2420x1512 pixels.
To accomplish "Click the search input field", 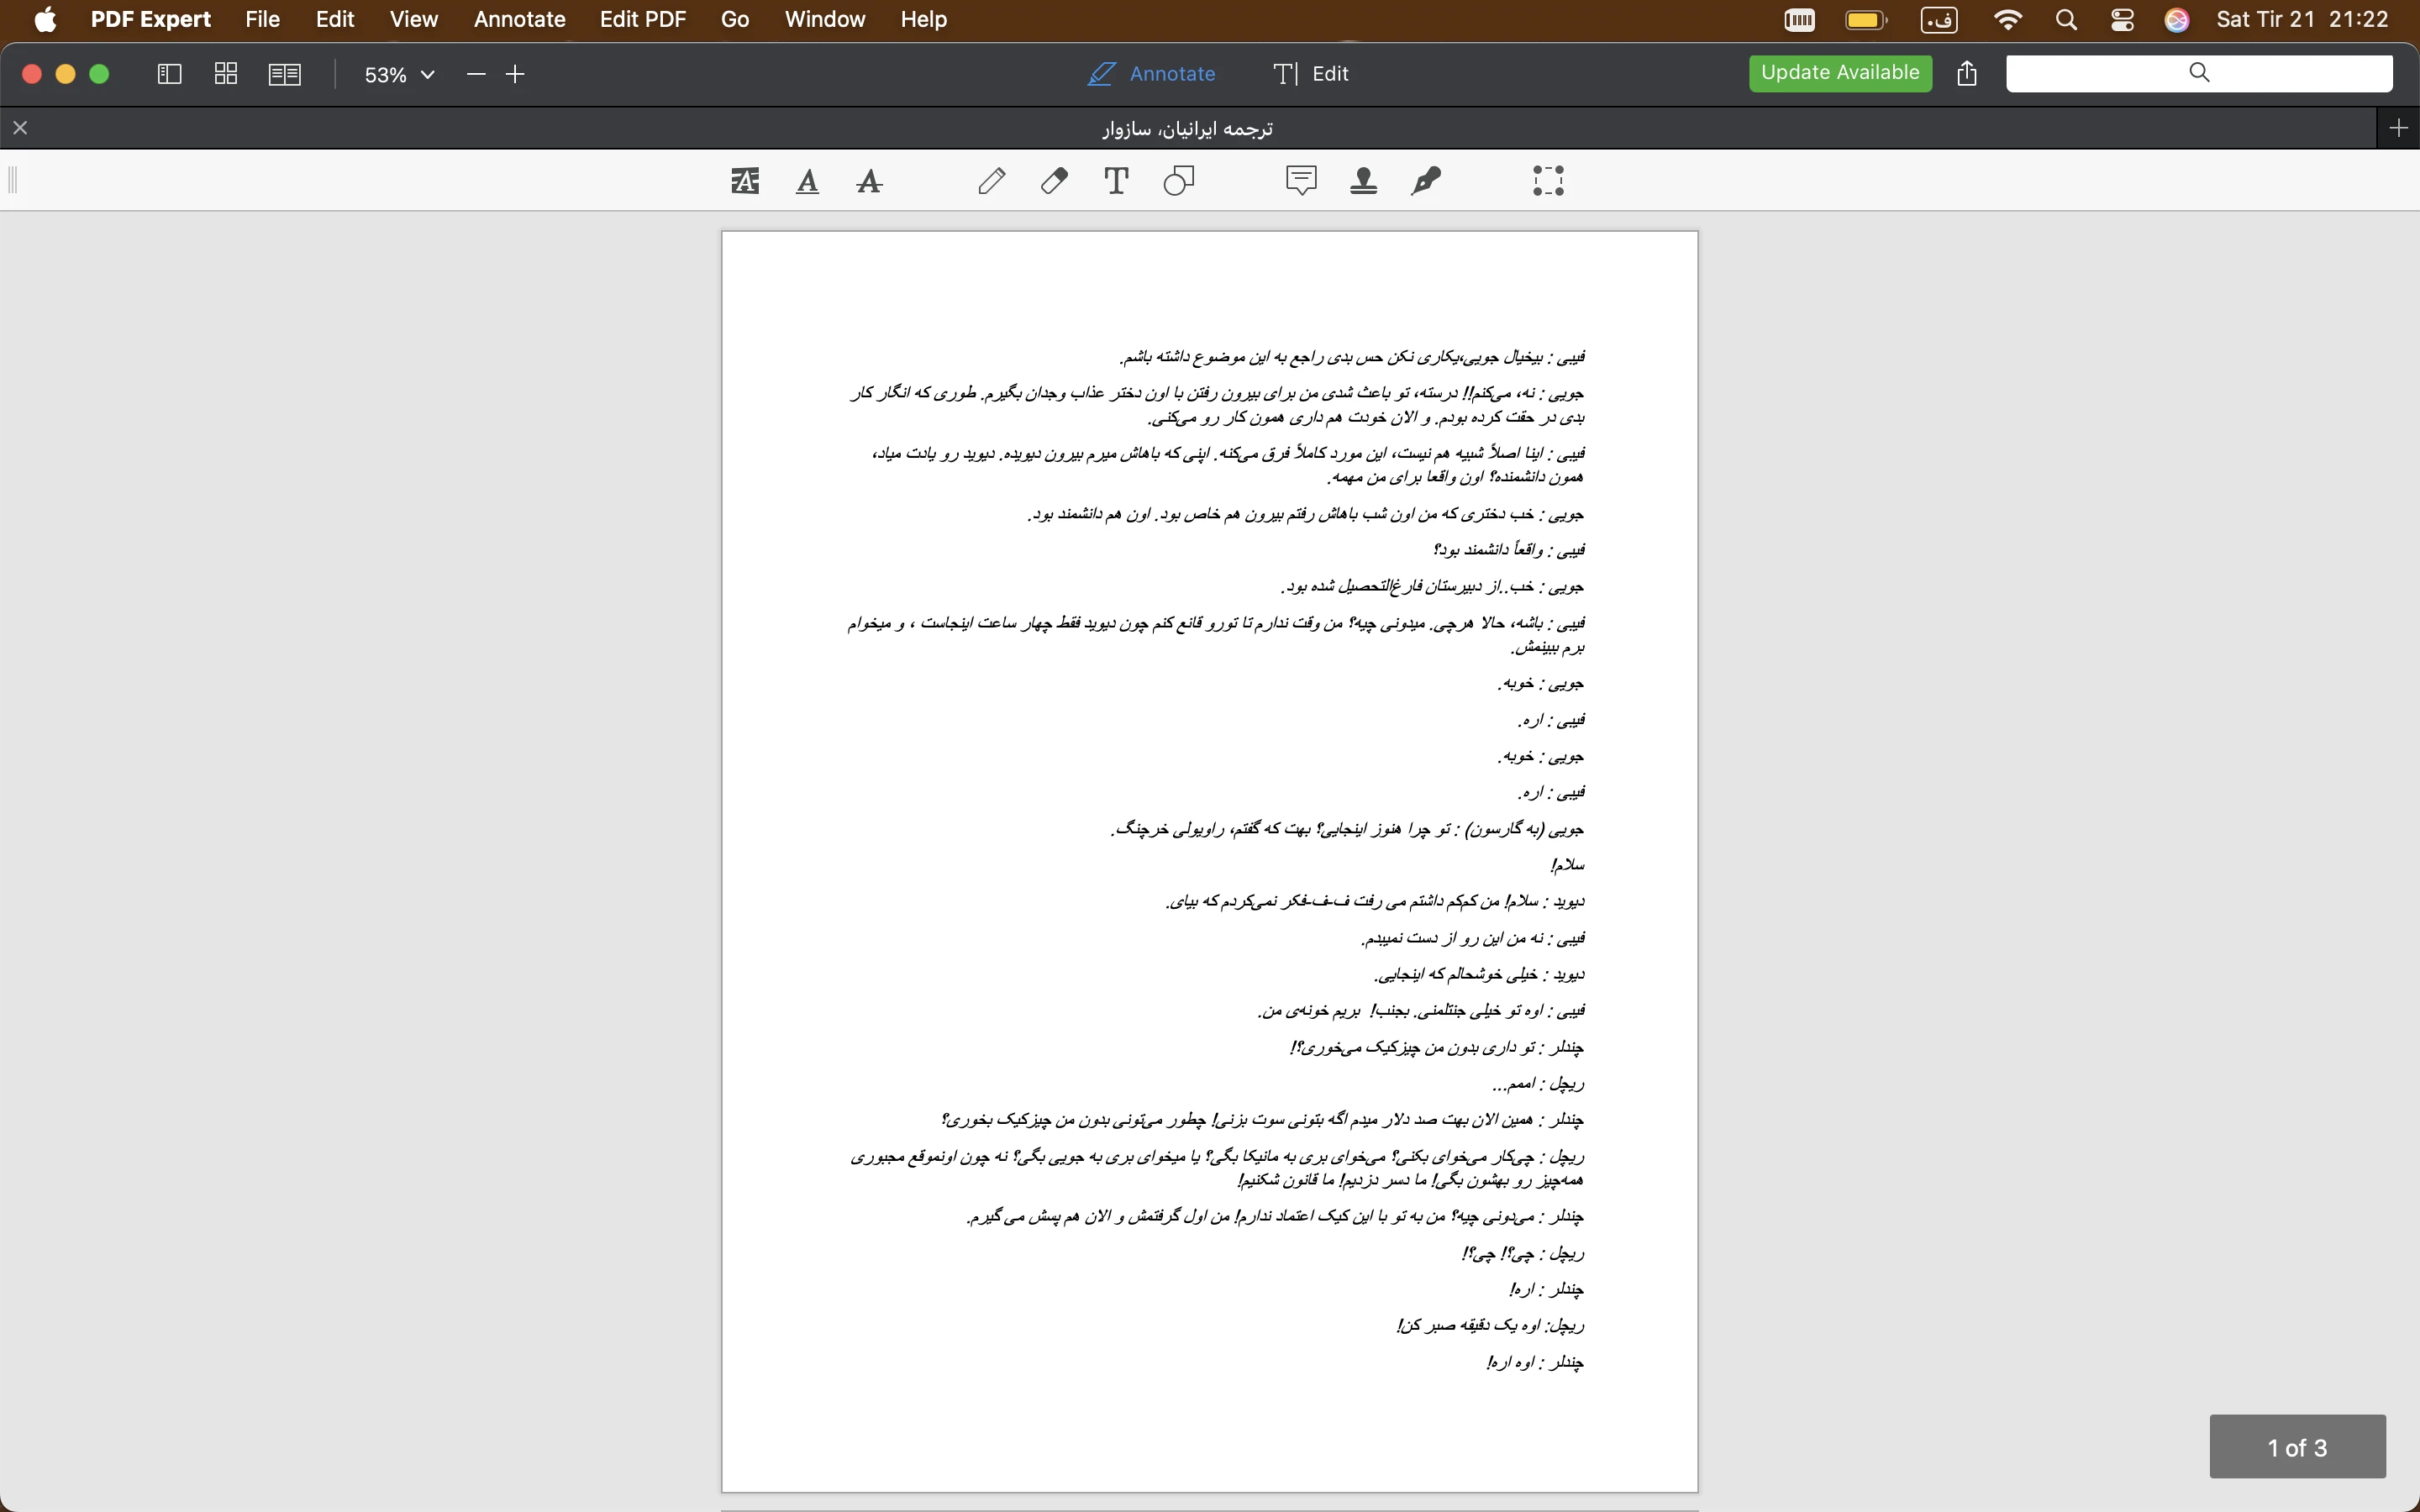I will tap(2198, 73).
